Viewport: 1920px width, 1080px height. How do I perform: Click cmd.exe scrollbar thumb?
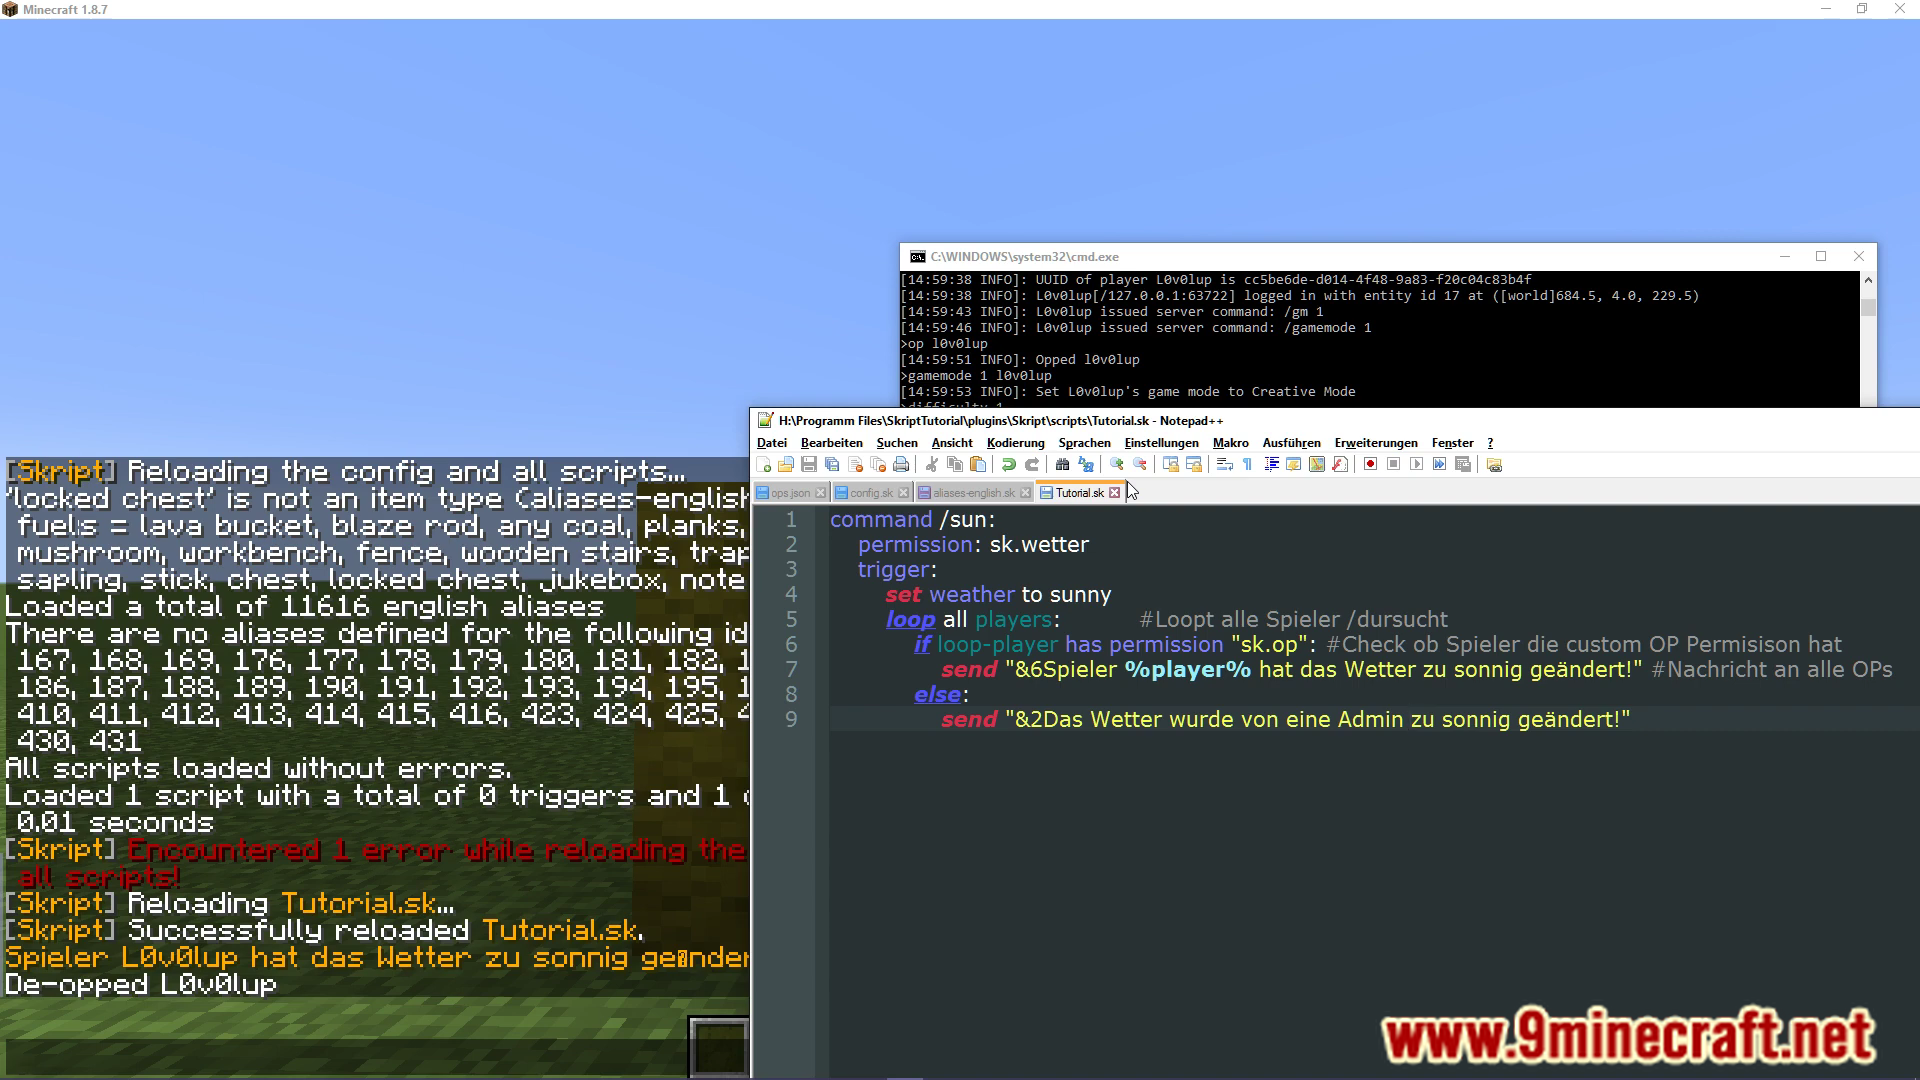tap(1868, 307)
